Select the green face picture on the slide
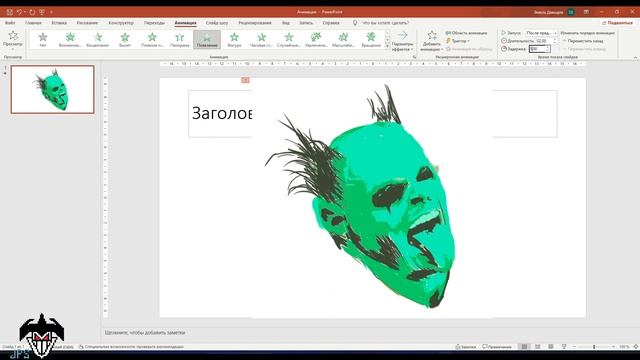Viewport: 640px width, 360px height. pyautogui.click(x=372, y=197)
